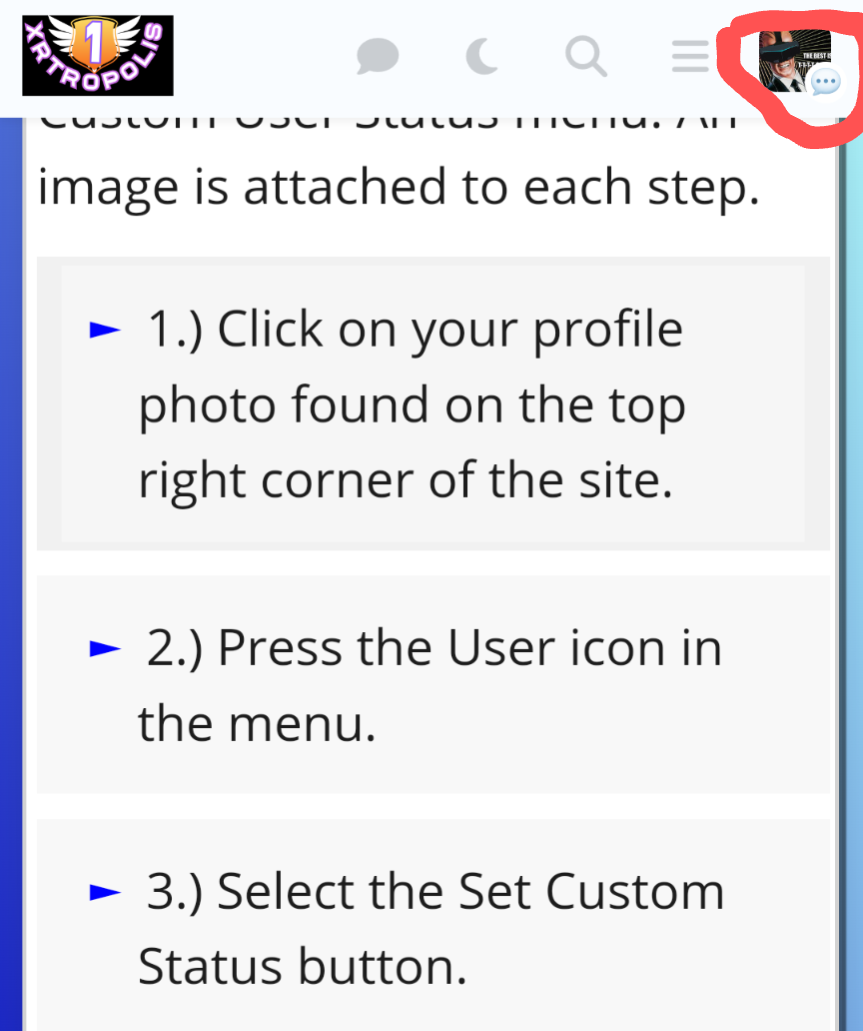
Task: Open the profile photo avatar
Action: point(795,61)
